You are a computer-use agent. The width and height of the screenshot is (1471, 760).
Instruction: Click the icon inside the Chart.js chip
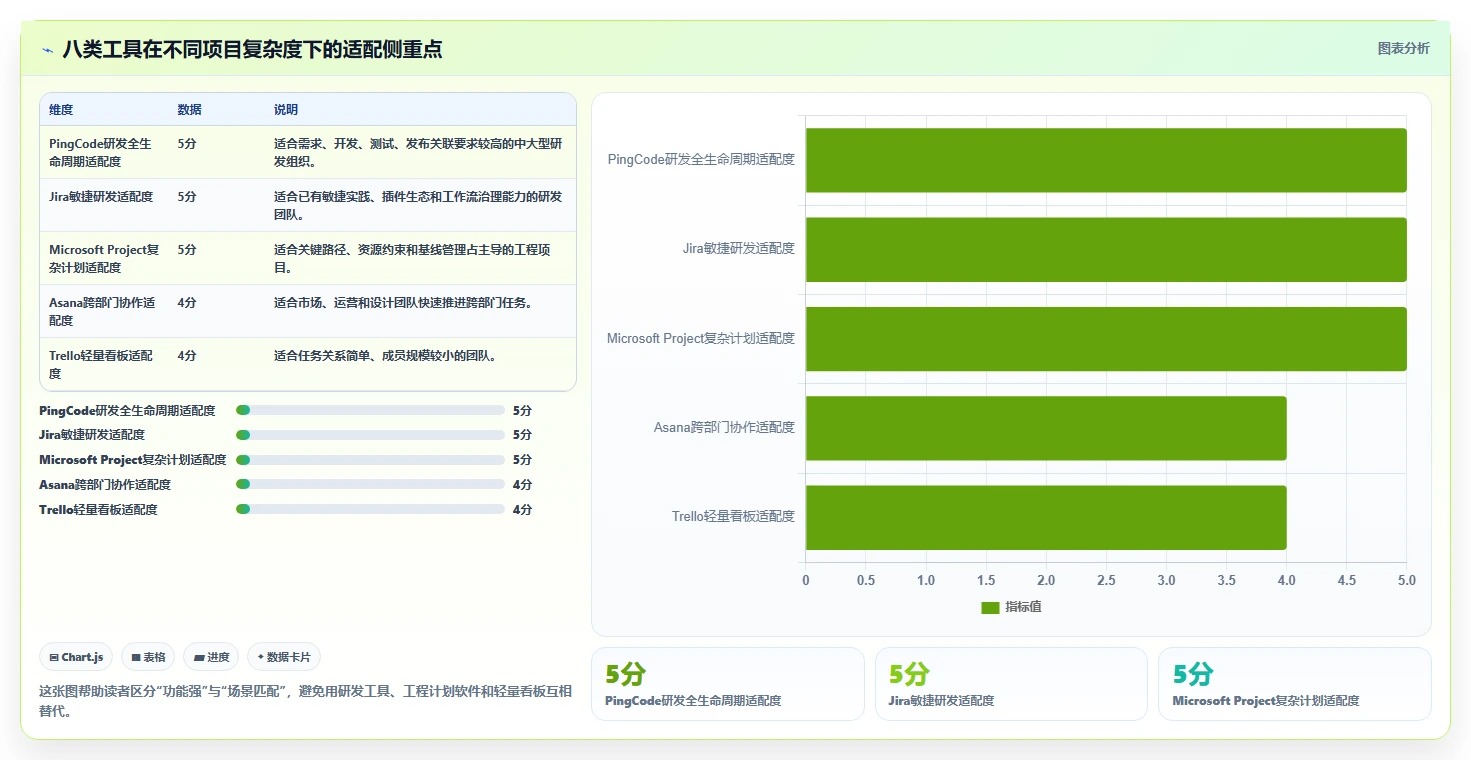point(54,657)
